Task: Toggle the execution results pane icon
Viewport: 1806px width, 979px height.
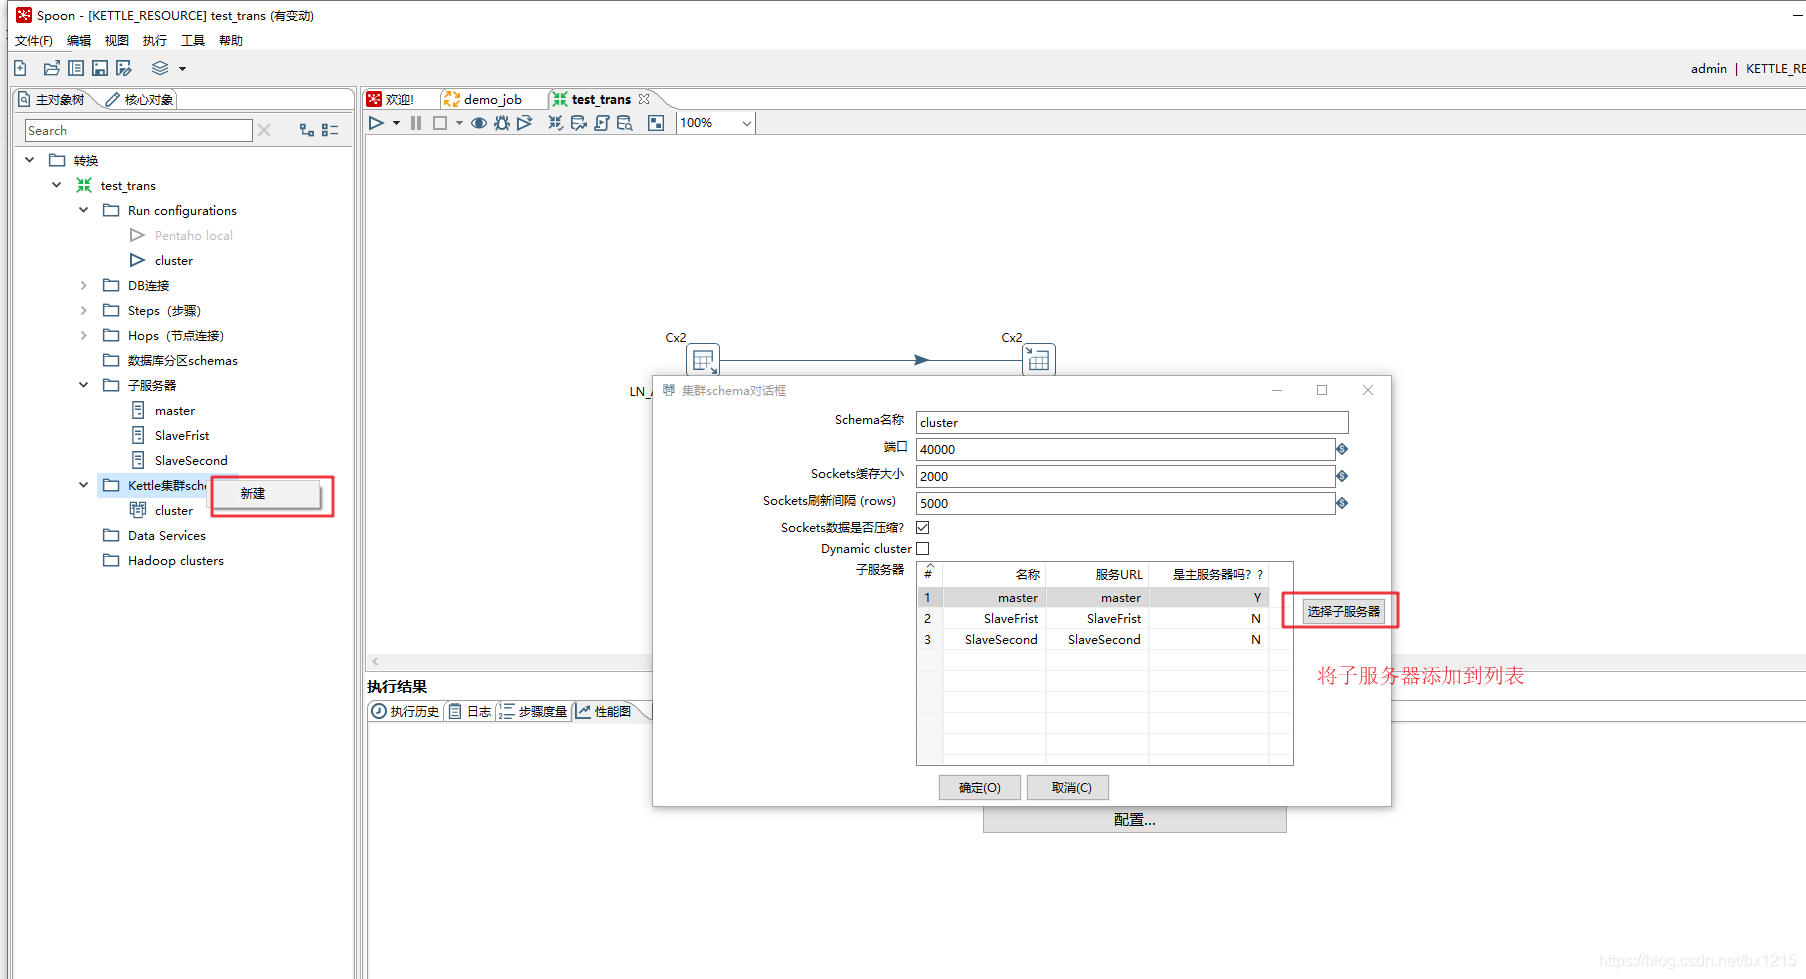Action: click(x=656, y=123)
